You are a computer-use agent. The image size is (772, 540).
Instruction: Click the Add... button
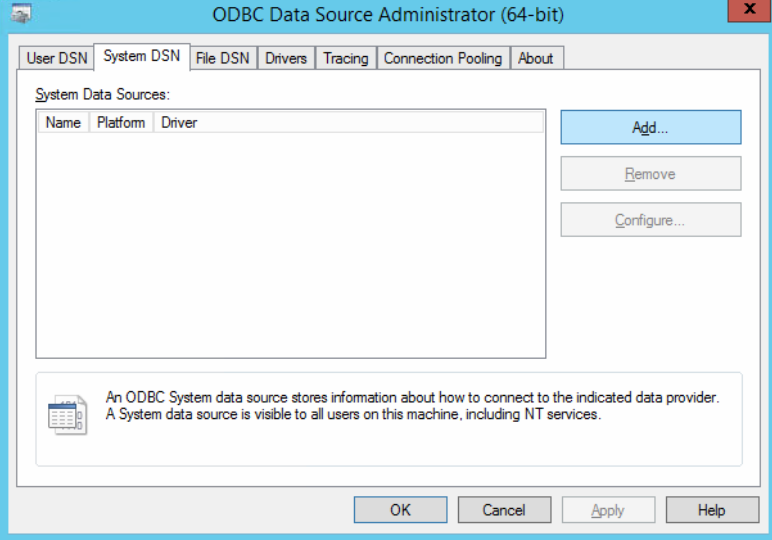pyautogui.click(x=650, y=127)
